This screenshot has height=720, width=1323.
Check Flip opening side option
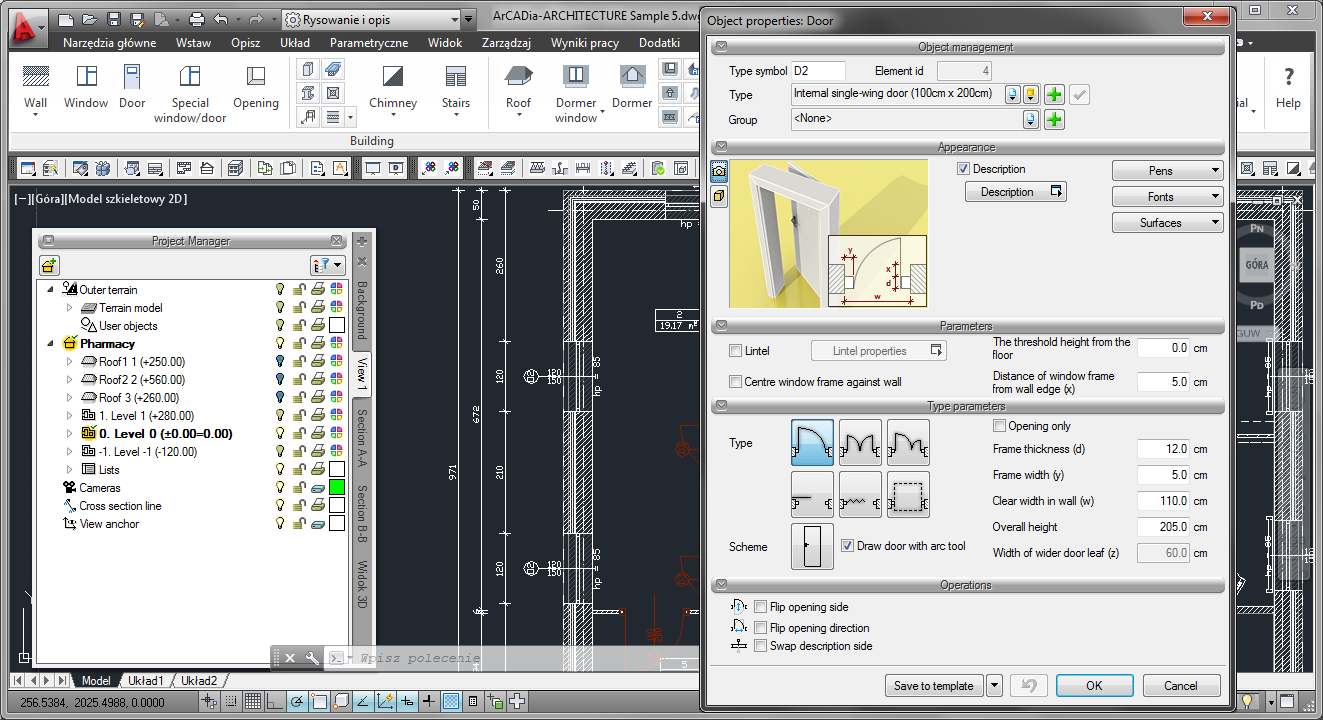tap(761, 607)
